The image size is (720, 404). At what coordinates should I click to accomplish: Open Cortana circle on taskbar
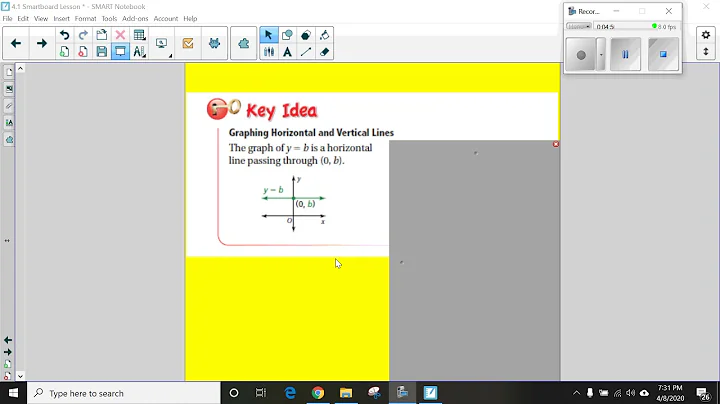[234, 393]
